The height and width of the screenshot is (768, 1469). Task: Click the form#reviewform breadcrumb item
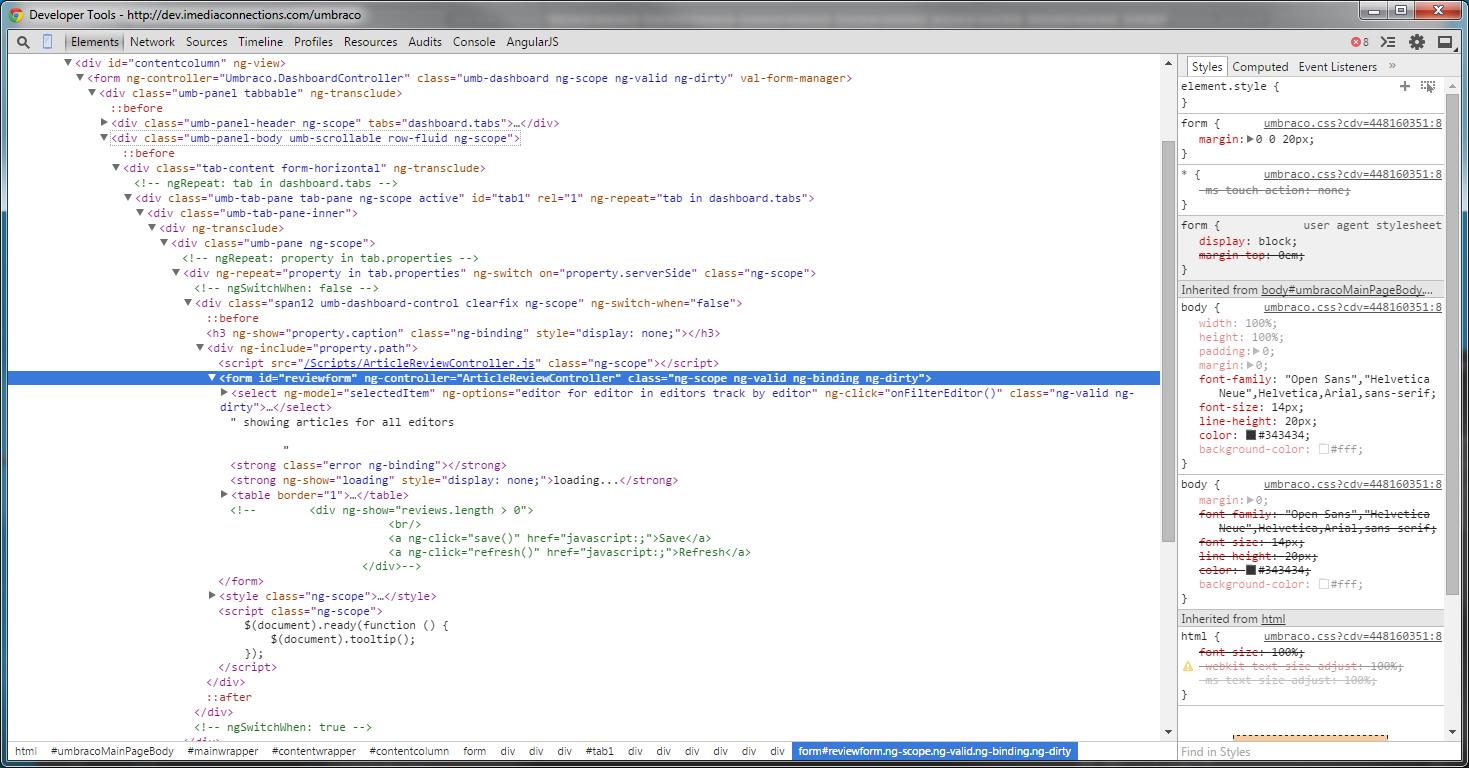pos(934,751)
